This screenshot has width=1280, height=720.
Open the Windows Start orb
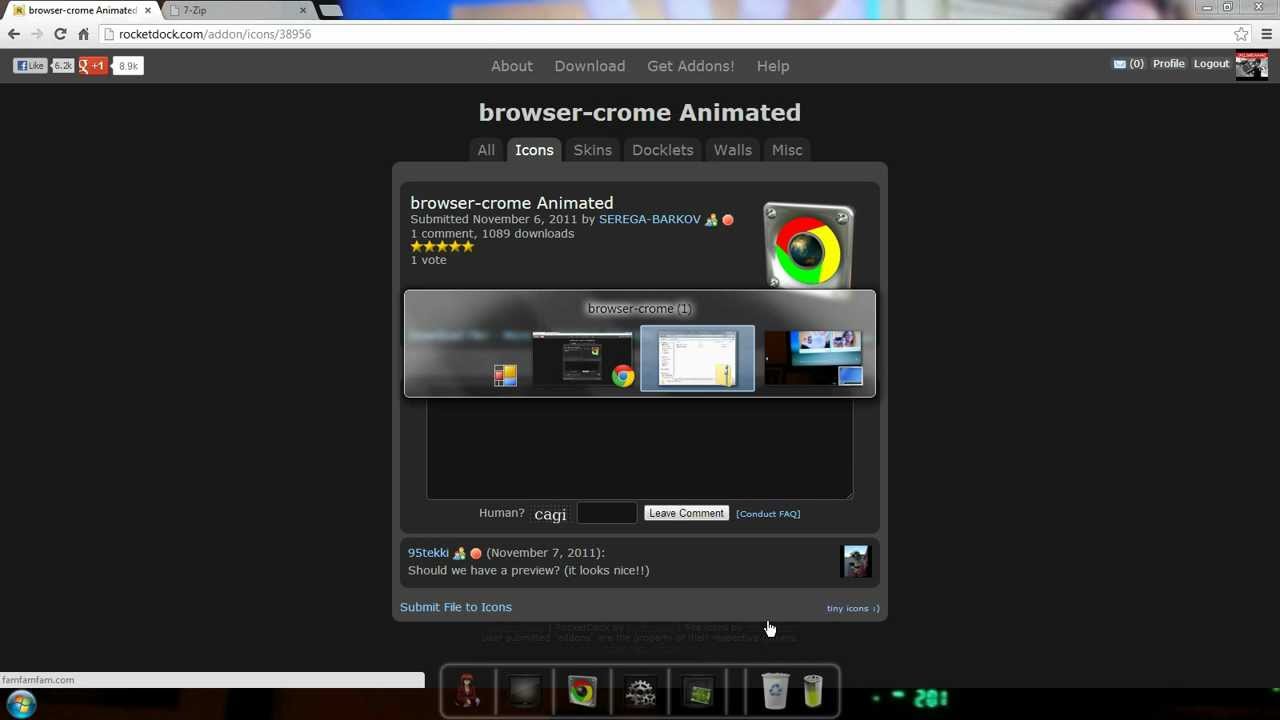[x=21, y=704]
